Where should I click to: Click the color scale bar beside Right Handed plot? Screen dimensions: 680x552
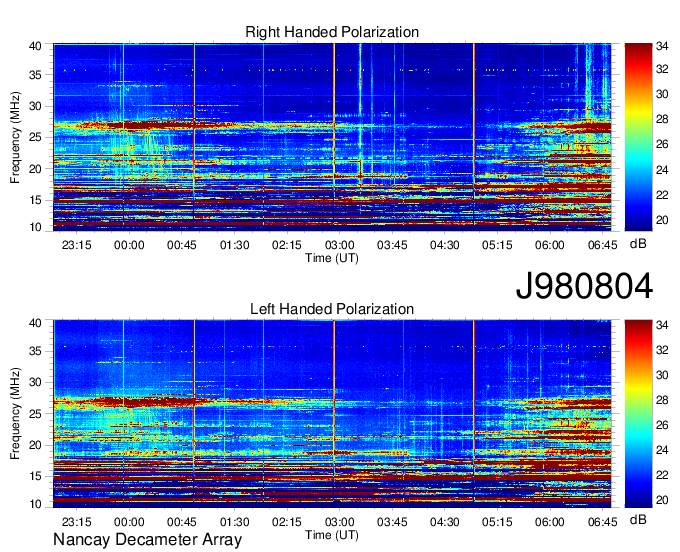tap(638, 137)
